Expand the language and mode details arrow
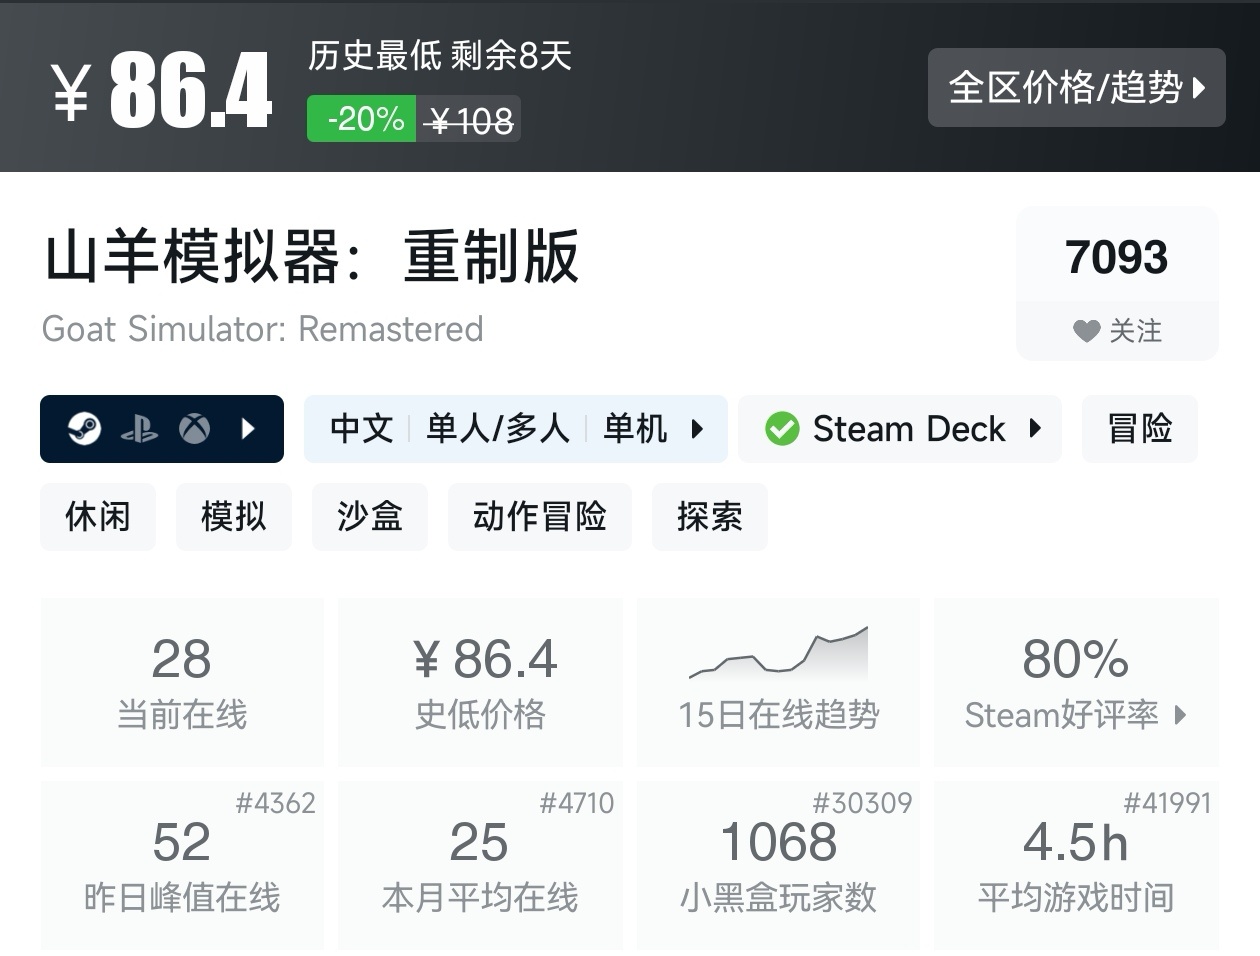 697,429
